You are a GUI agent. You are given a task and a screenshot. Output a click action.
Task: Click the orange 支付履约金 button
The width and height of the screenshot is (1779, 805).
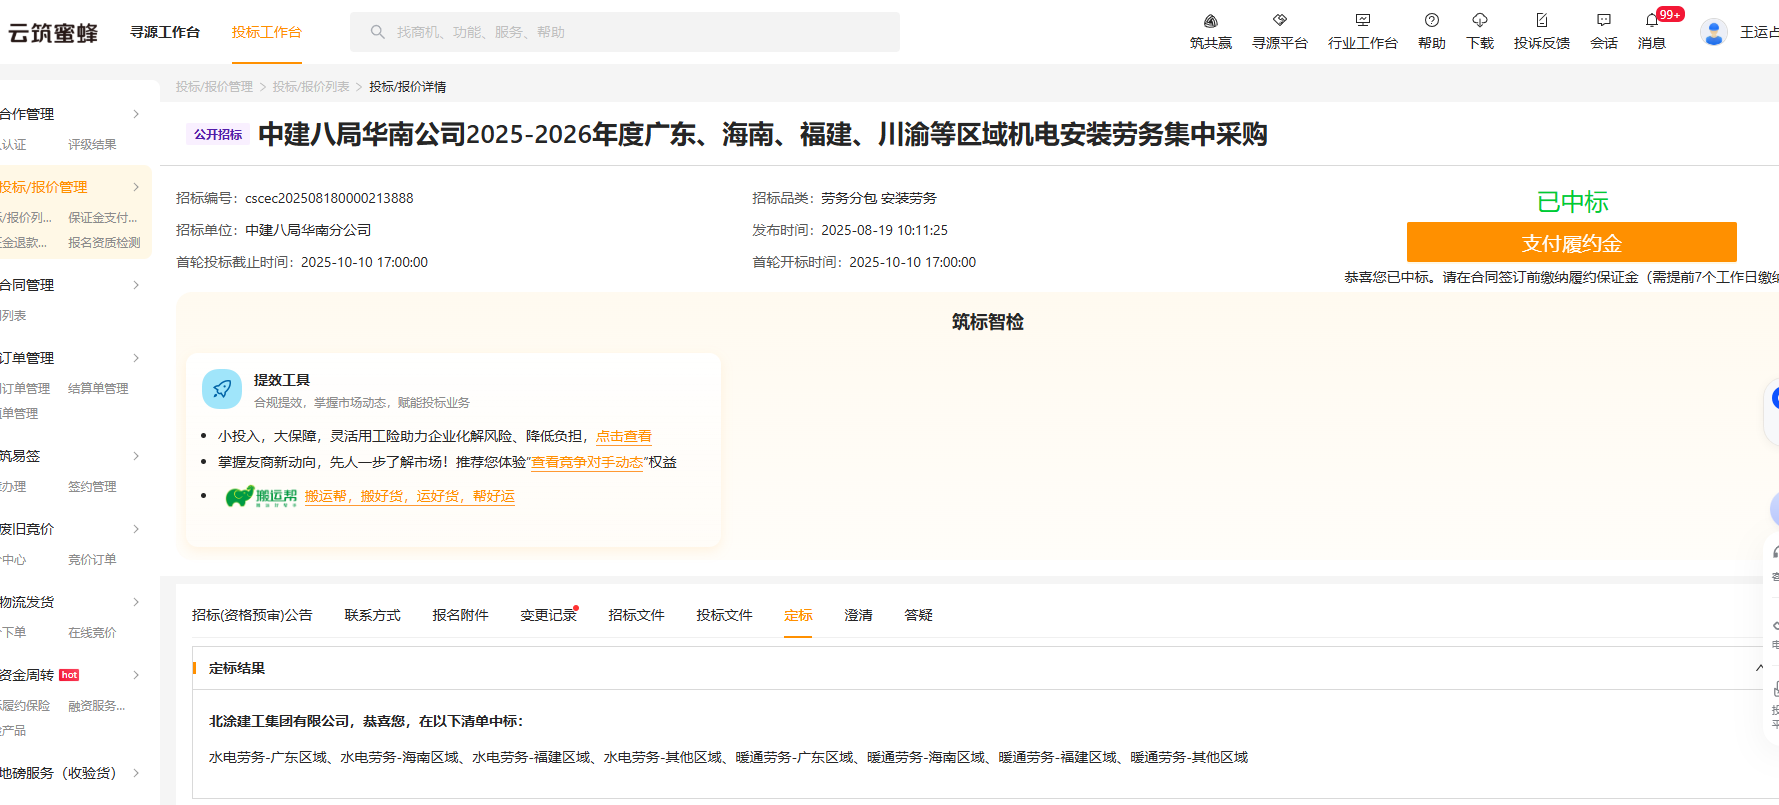(x=1571, y=243)
